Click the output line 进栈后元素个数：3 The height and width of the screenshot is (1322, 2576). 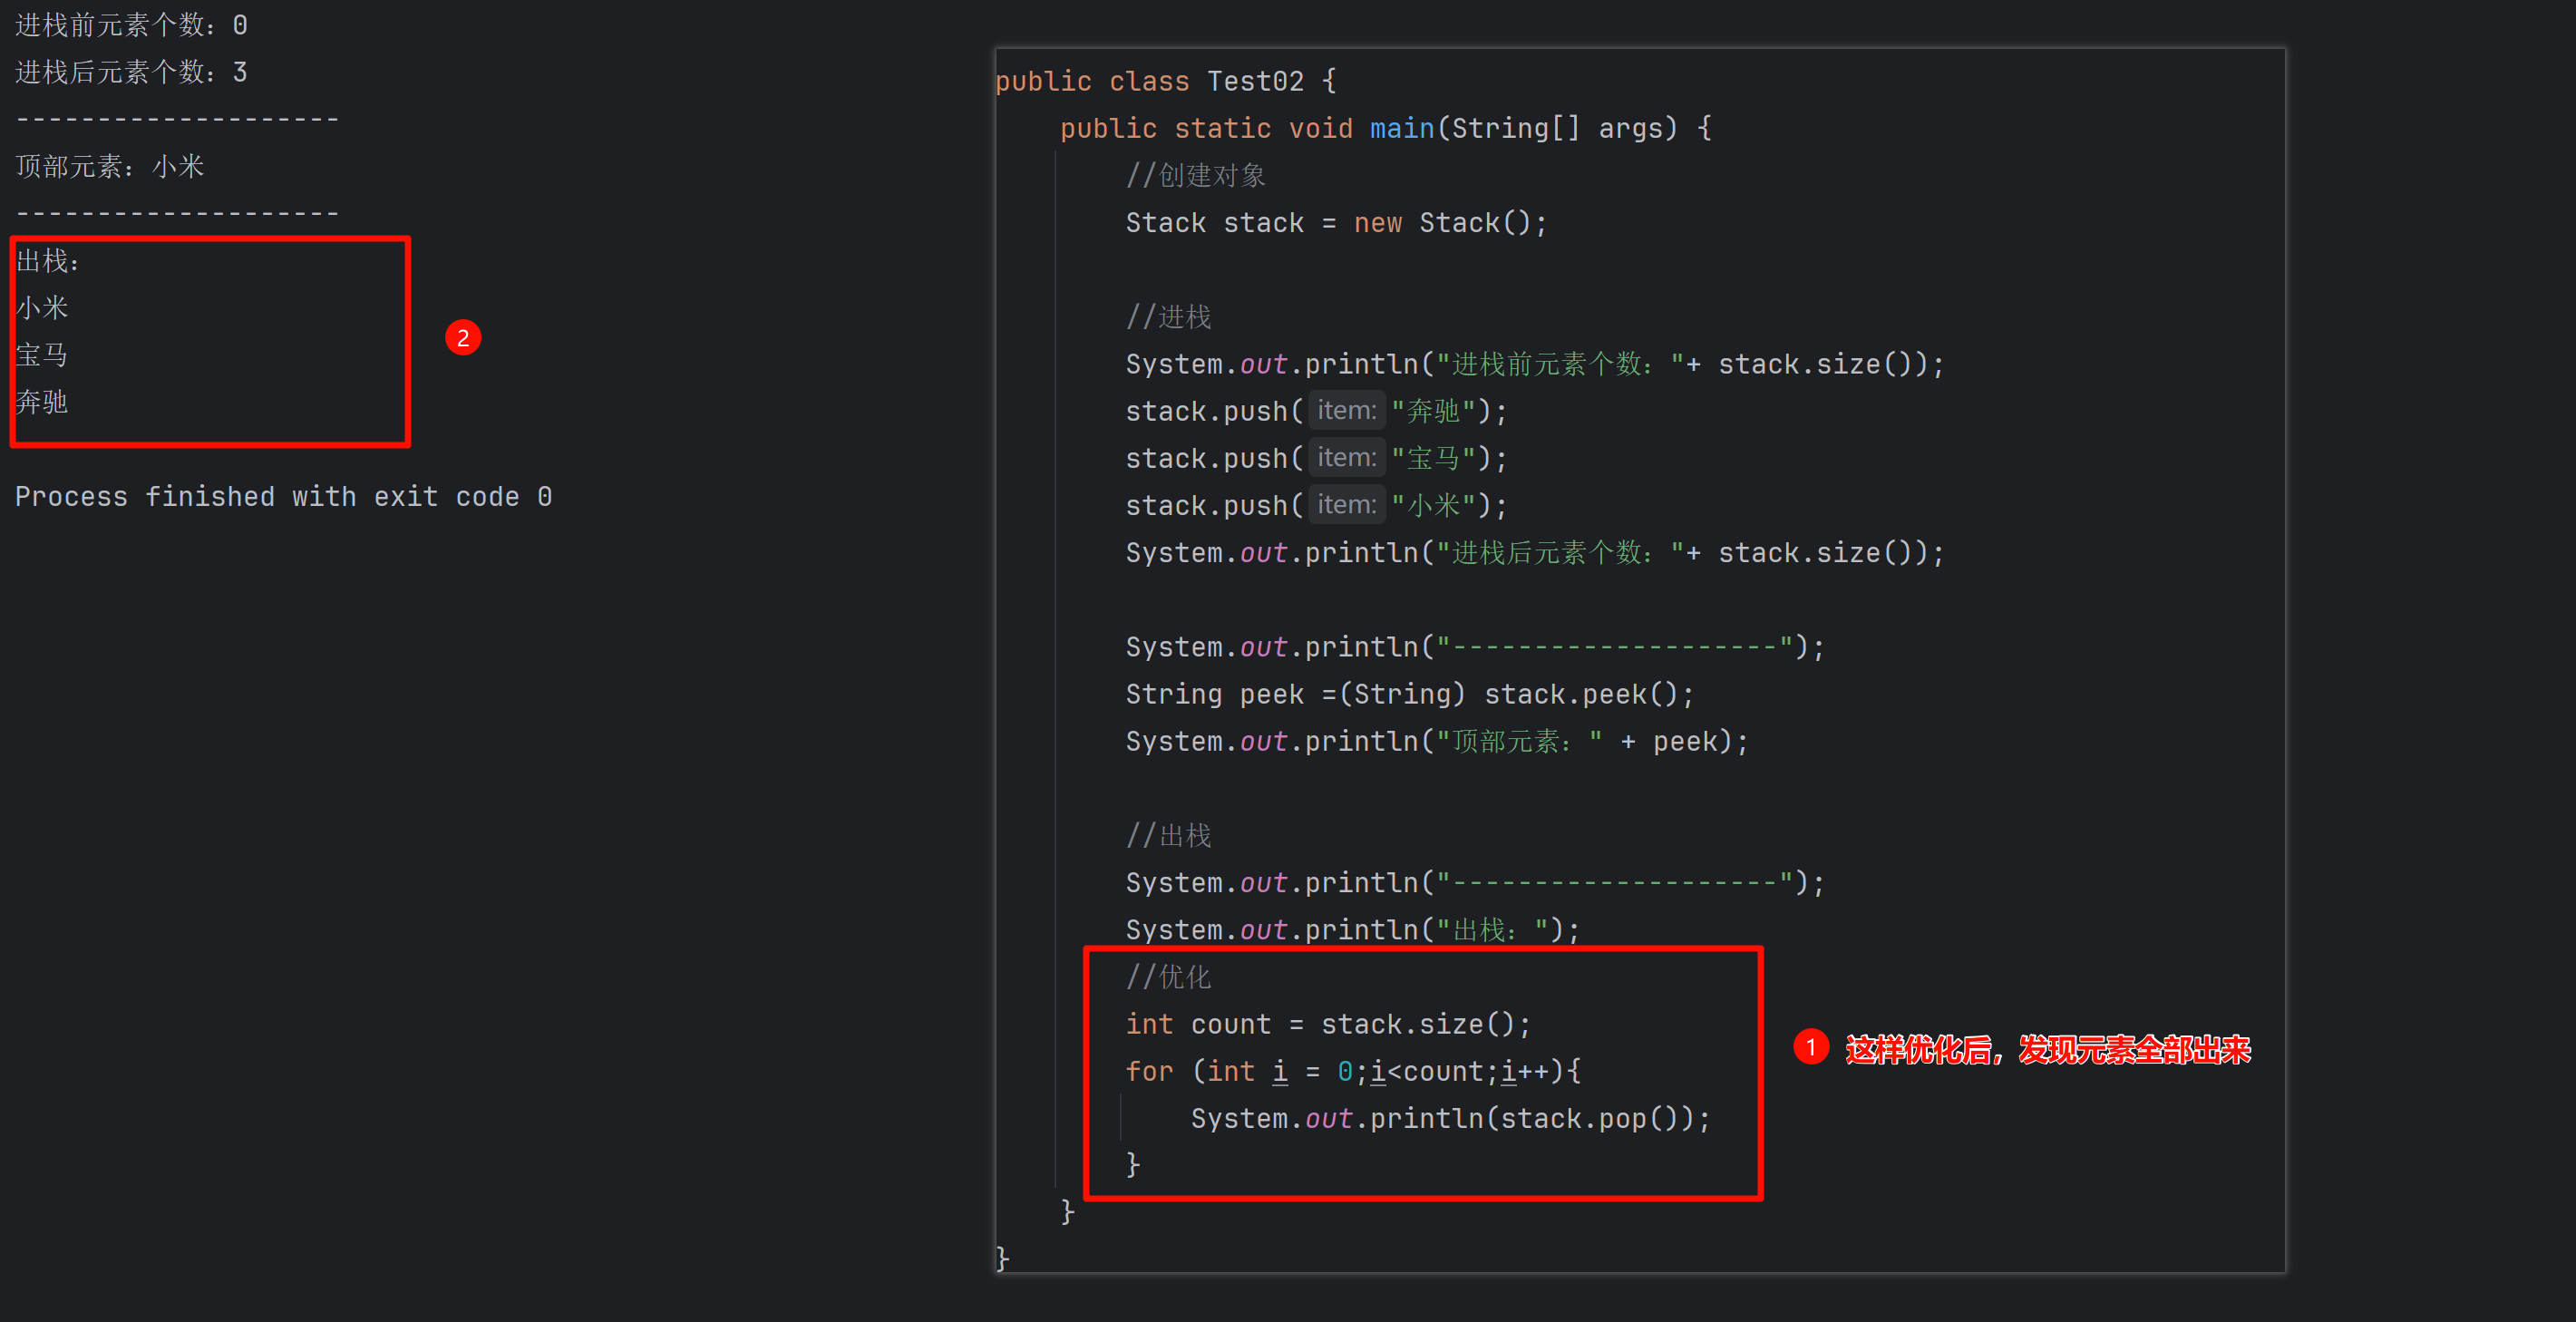(x=131, y=72)
